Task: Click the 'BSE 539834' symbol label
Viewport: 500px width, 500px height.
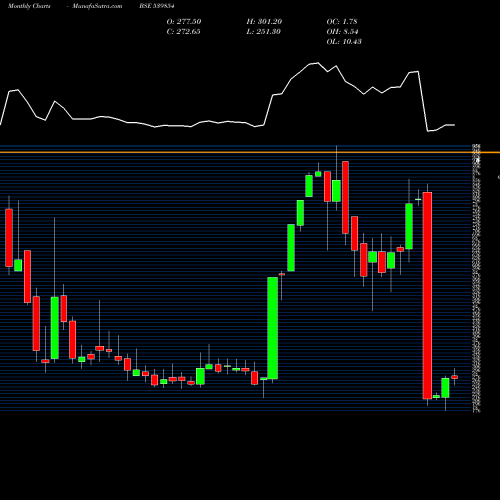Action: [157, 6]
